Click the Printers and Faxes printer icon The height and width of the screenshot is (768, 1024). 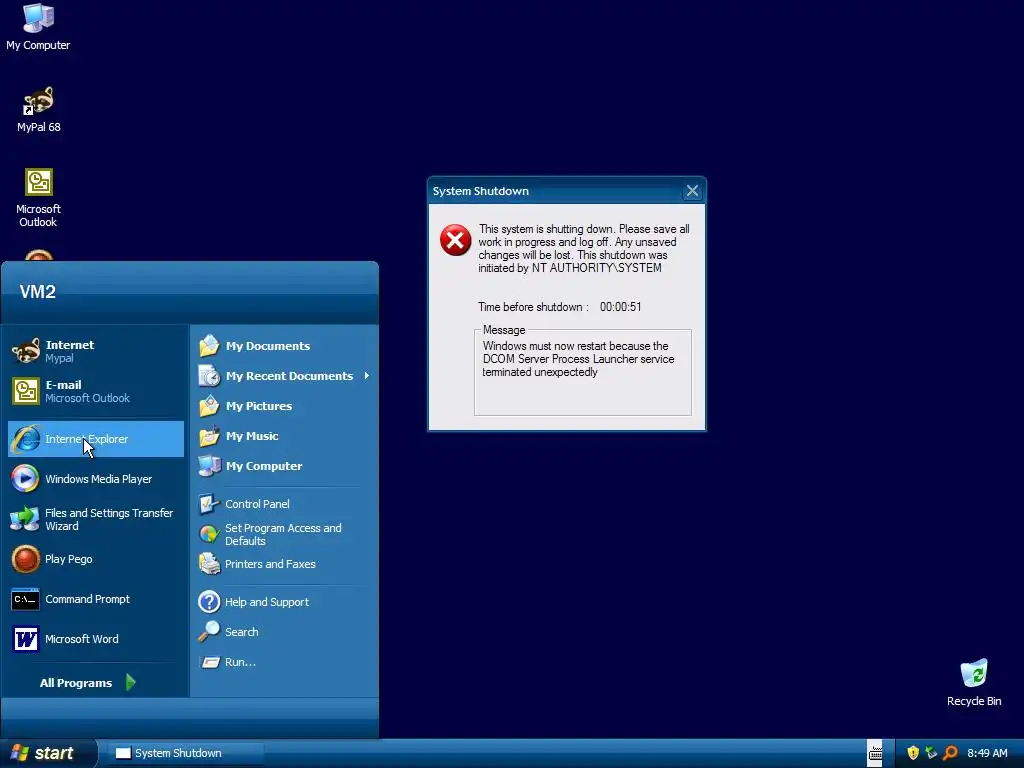click(x=209, y=564)
